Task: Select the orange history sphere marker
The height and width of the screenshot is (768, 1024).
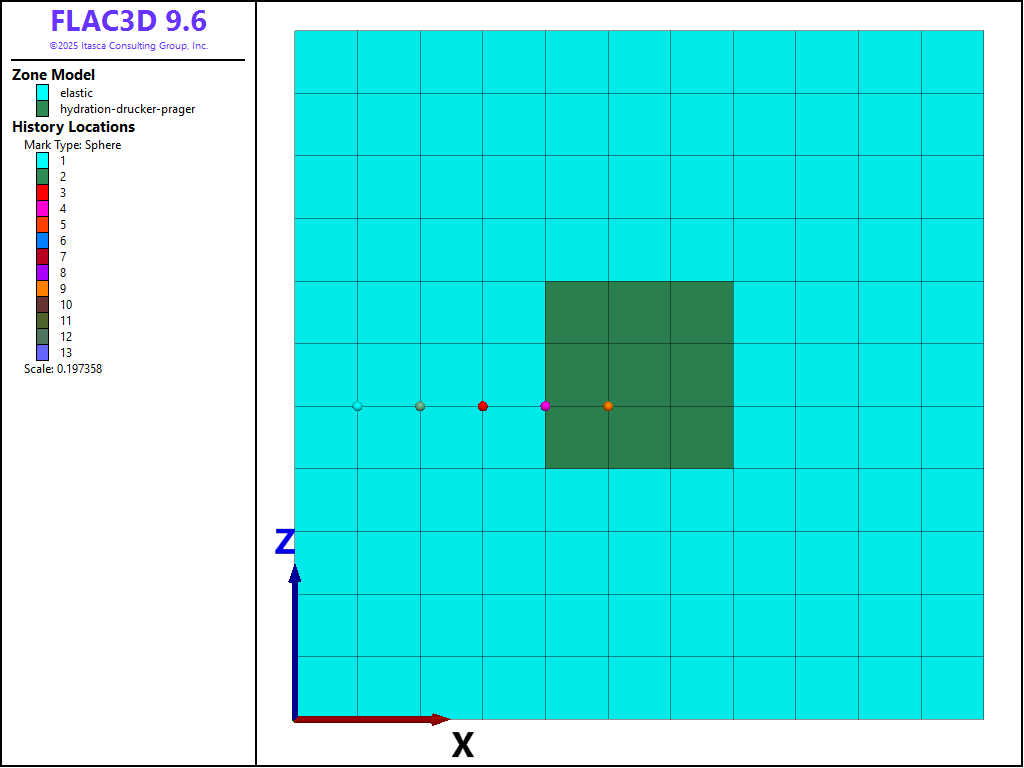Action: [x=608, y=406]
